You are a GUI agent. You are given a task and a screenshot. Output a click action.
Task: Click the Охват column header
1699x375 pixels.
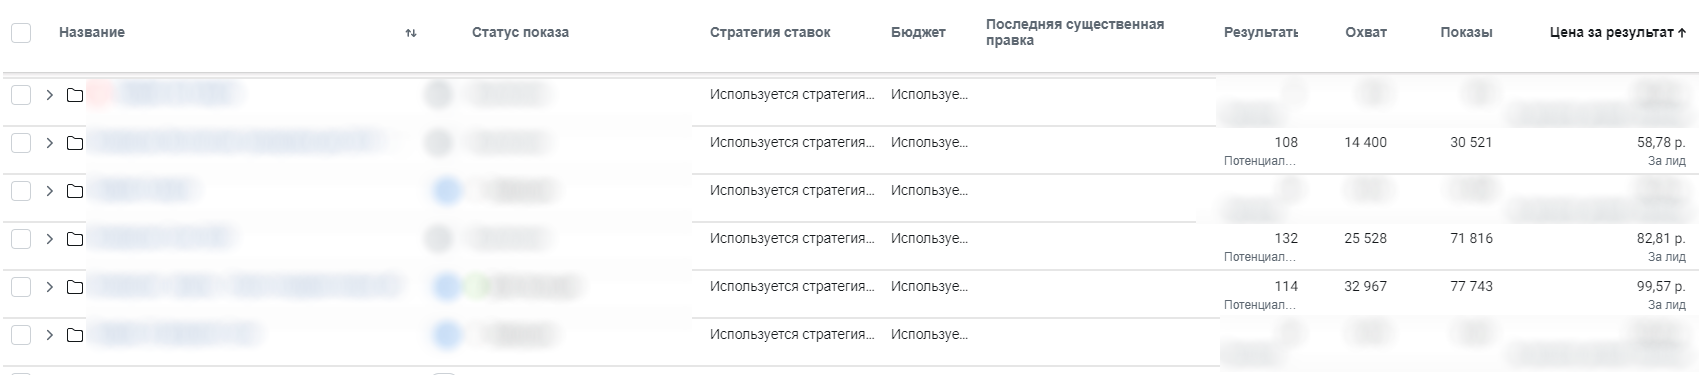pos(1366,33)
